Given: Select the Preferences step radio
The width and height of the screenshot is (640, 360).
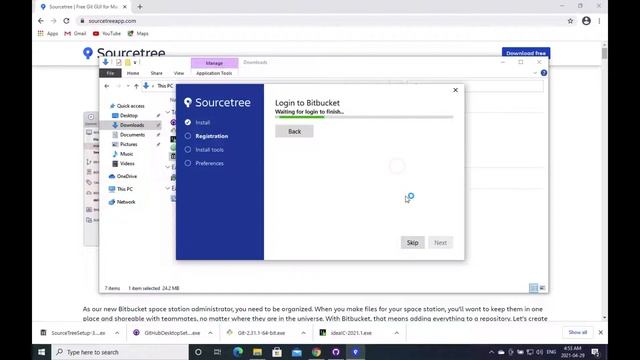Looking at the screenshot, I should click(x=188, y=163).
